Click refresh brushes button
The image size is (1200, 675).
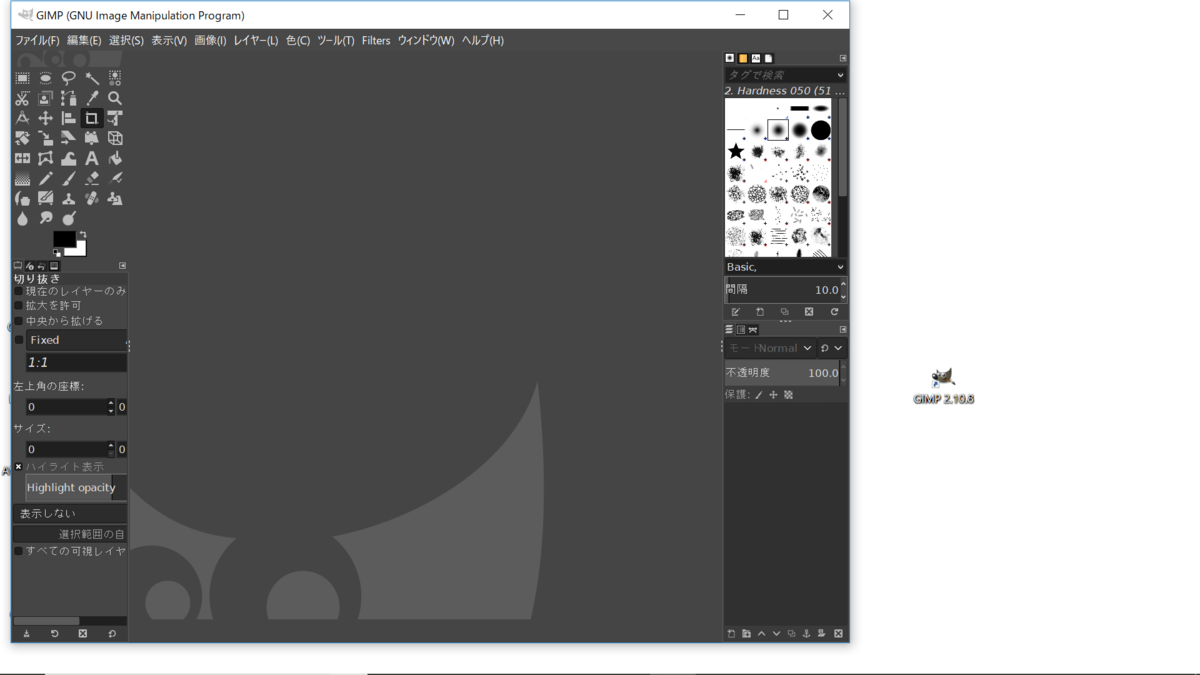(834, 311)
